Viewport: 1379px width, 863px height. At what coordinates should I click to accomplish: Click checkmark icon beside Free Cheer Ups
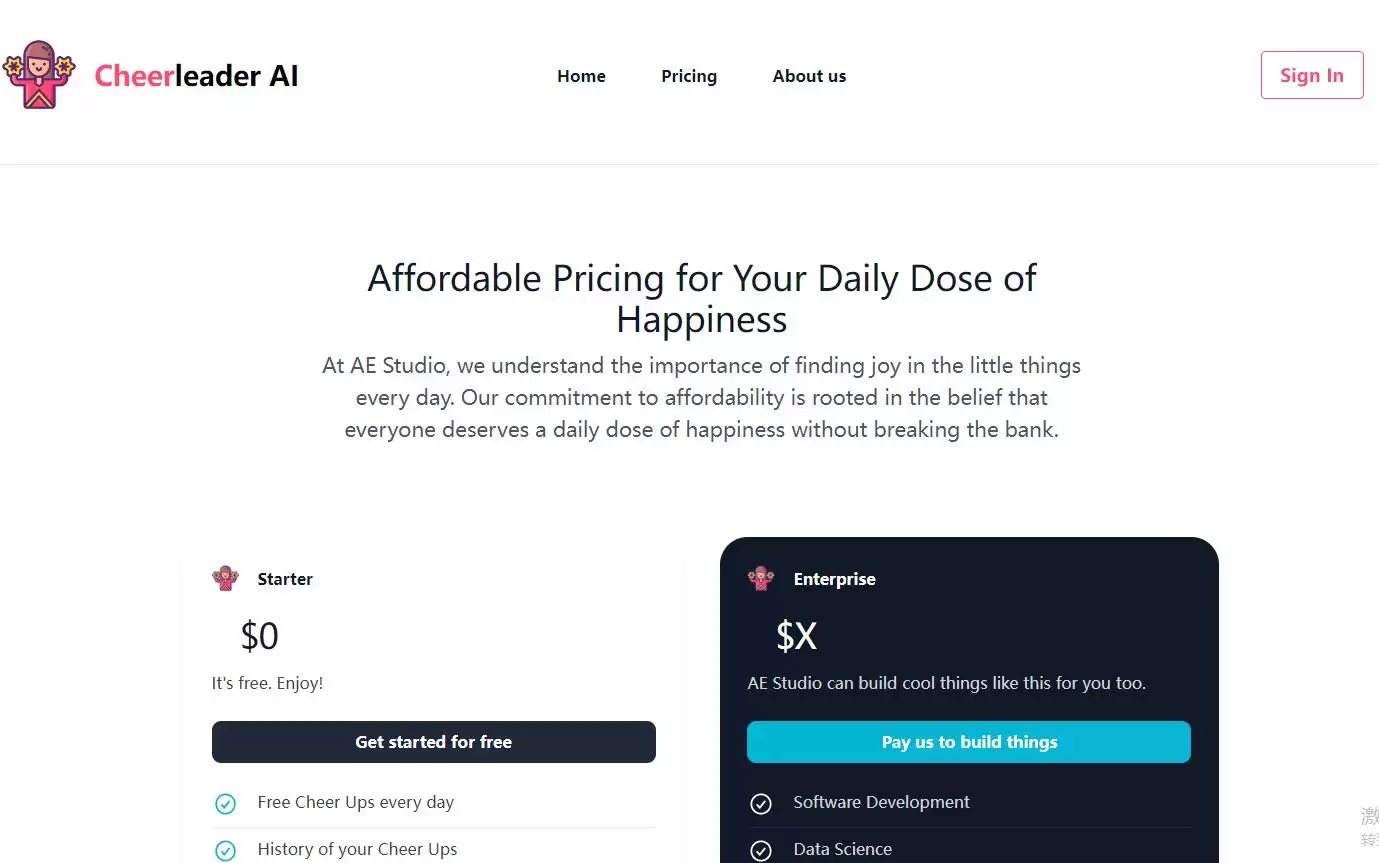(x=226, y=803)
